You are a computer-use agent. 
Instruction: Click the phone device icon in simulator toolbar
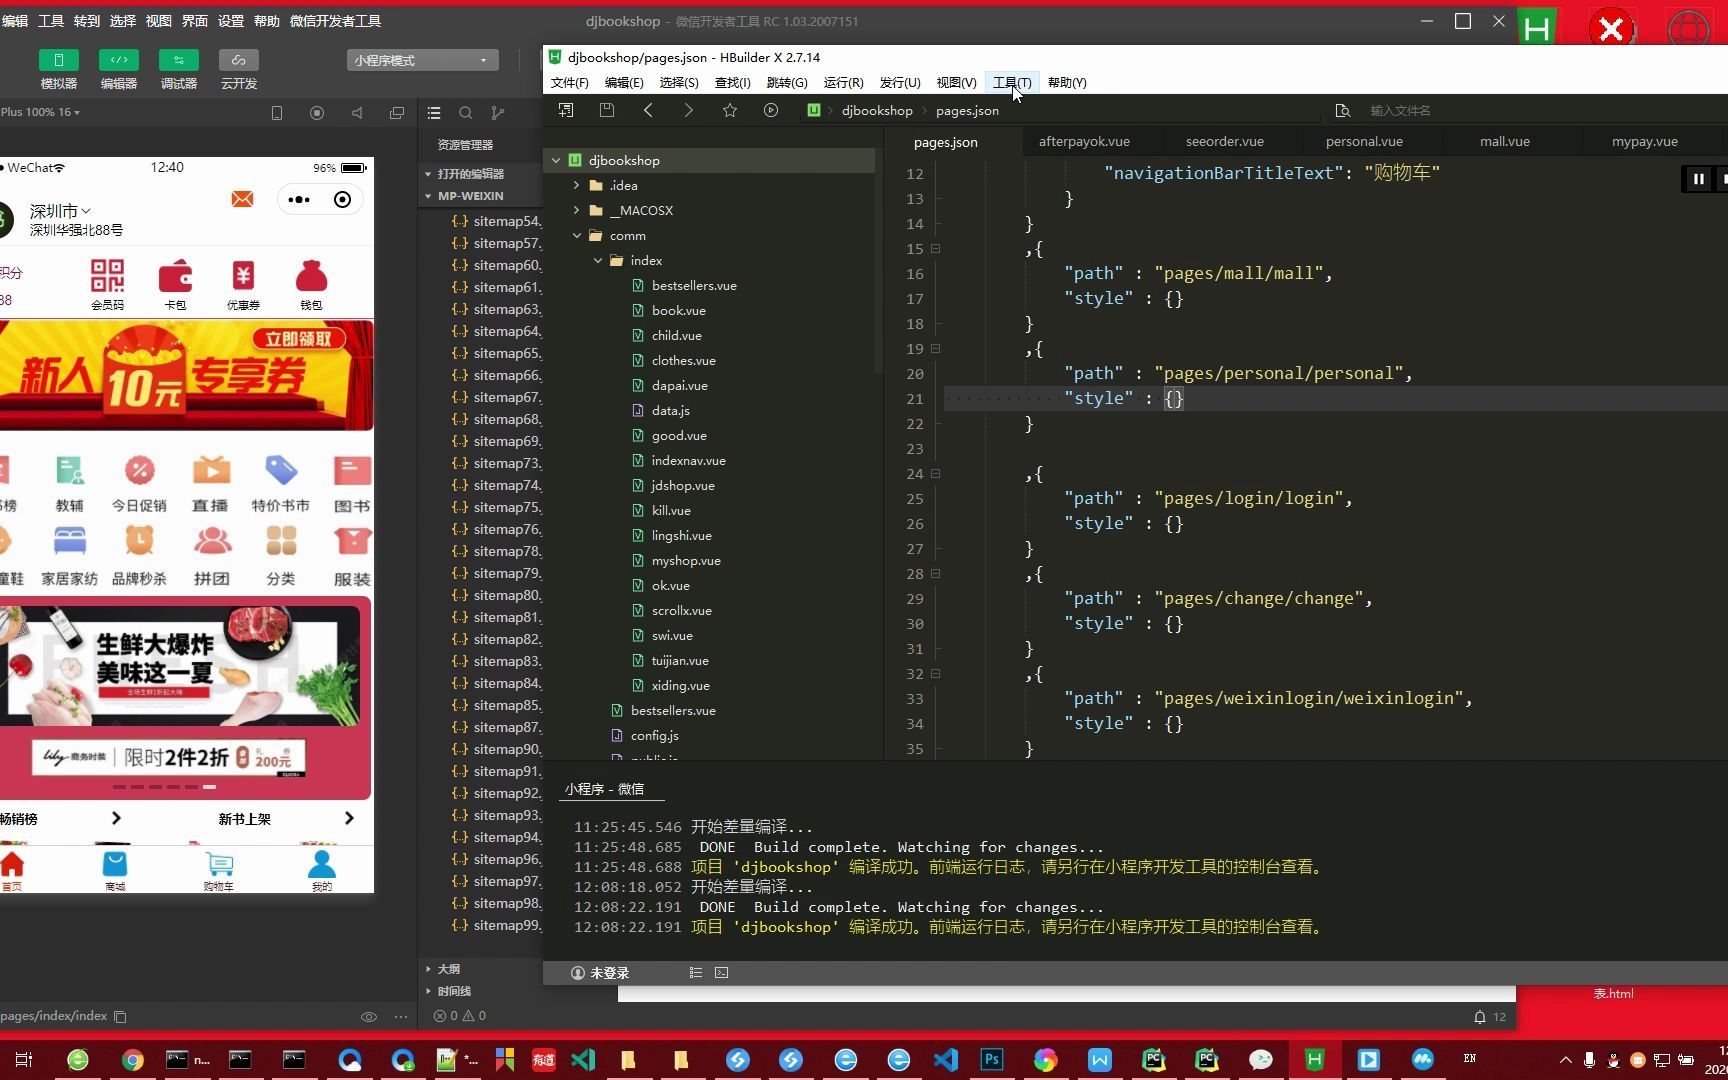(x=277, y=113)
